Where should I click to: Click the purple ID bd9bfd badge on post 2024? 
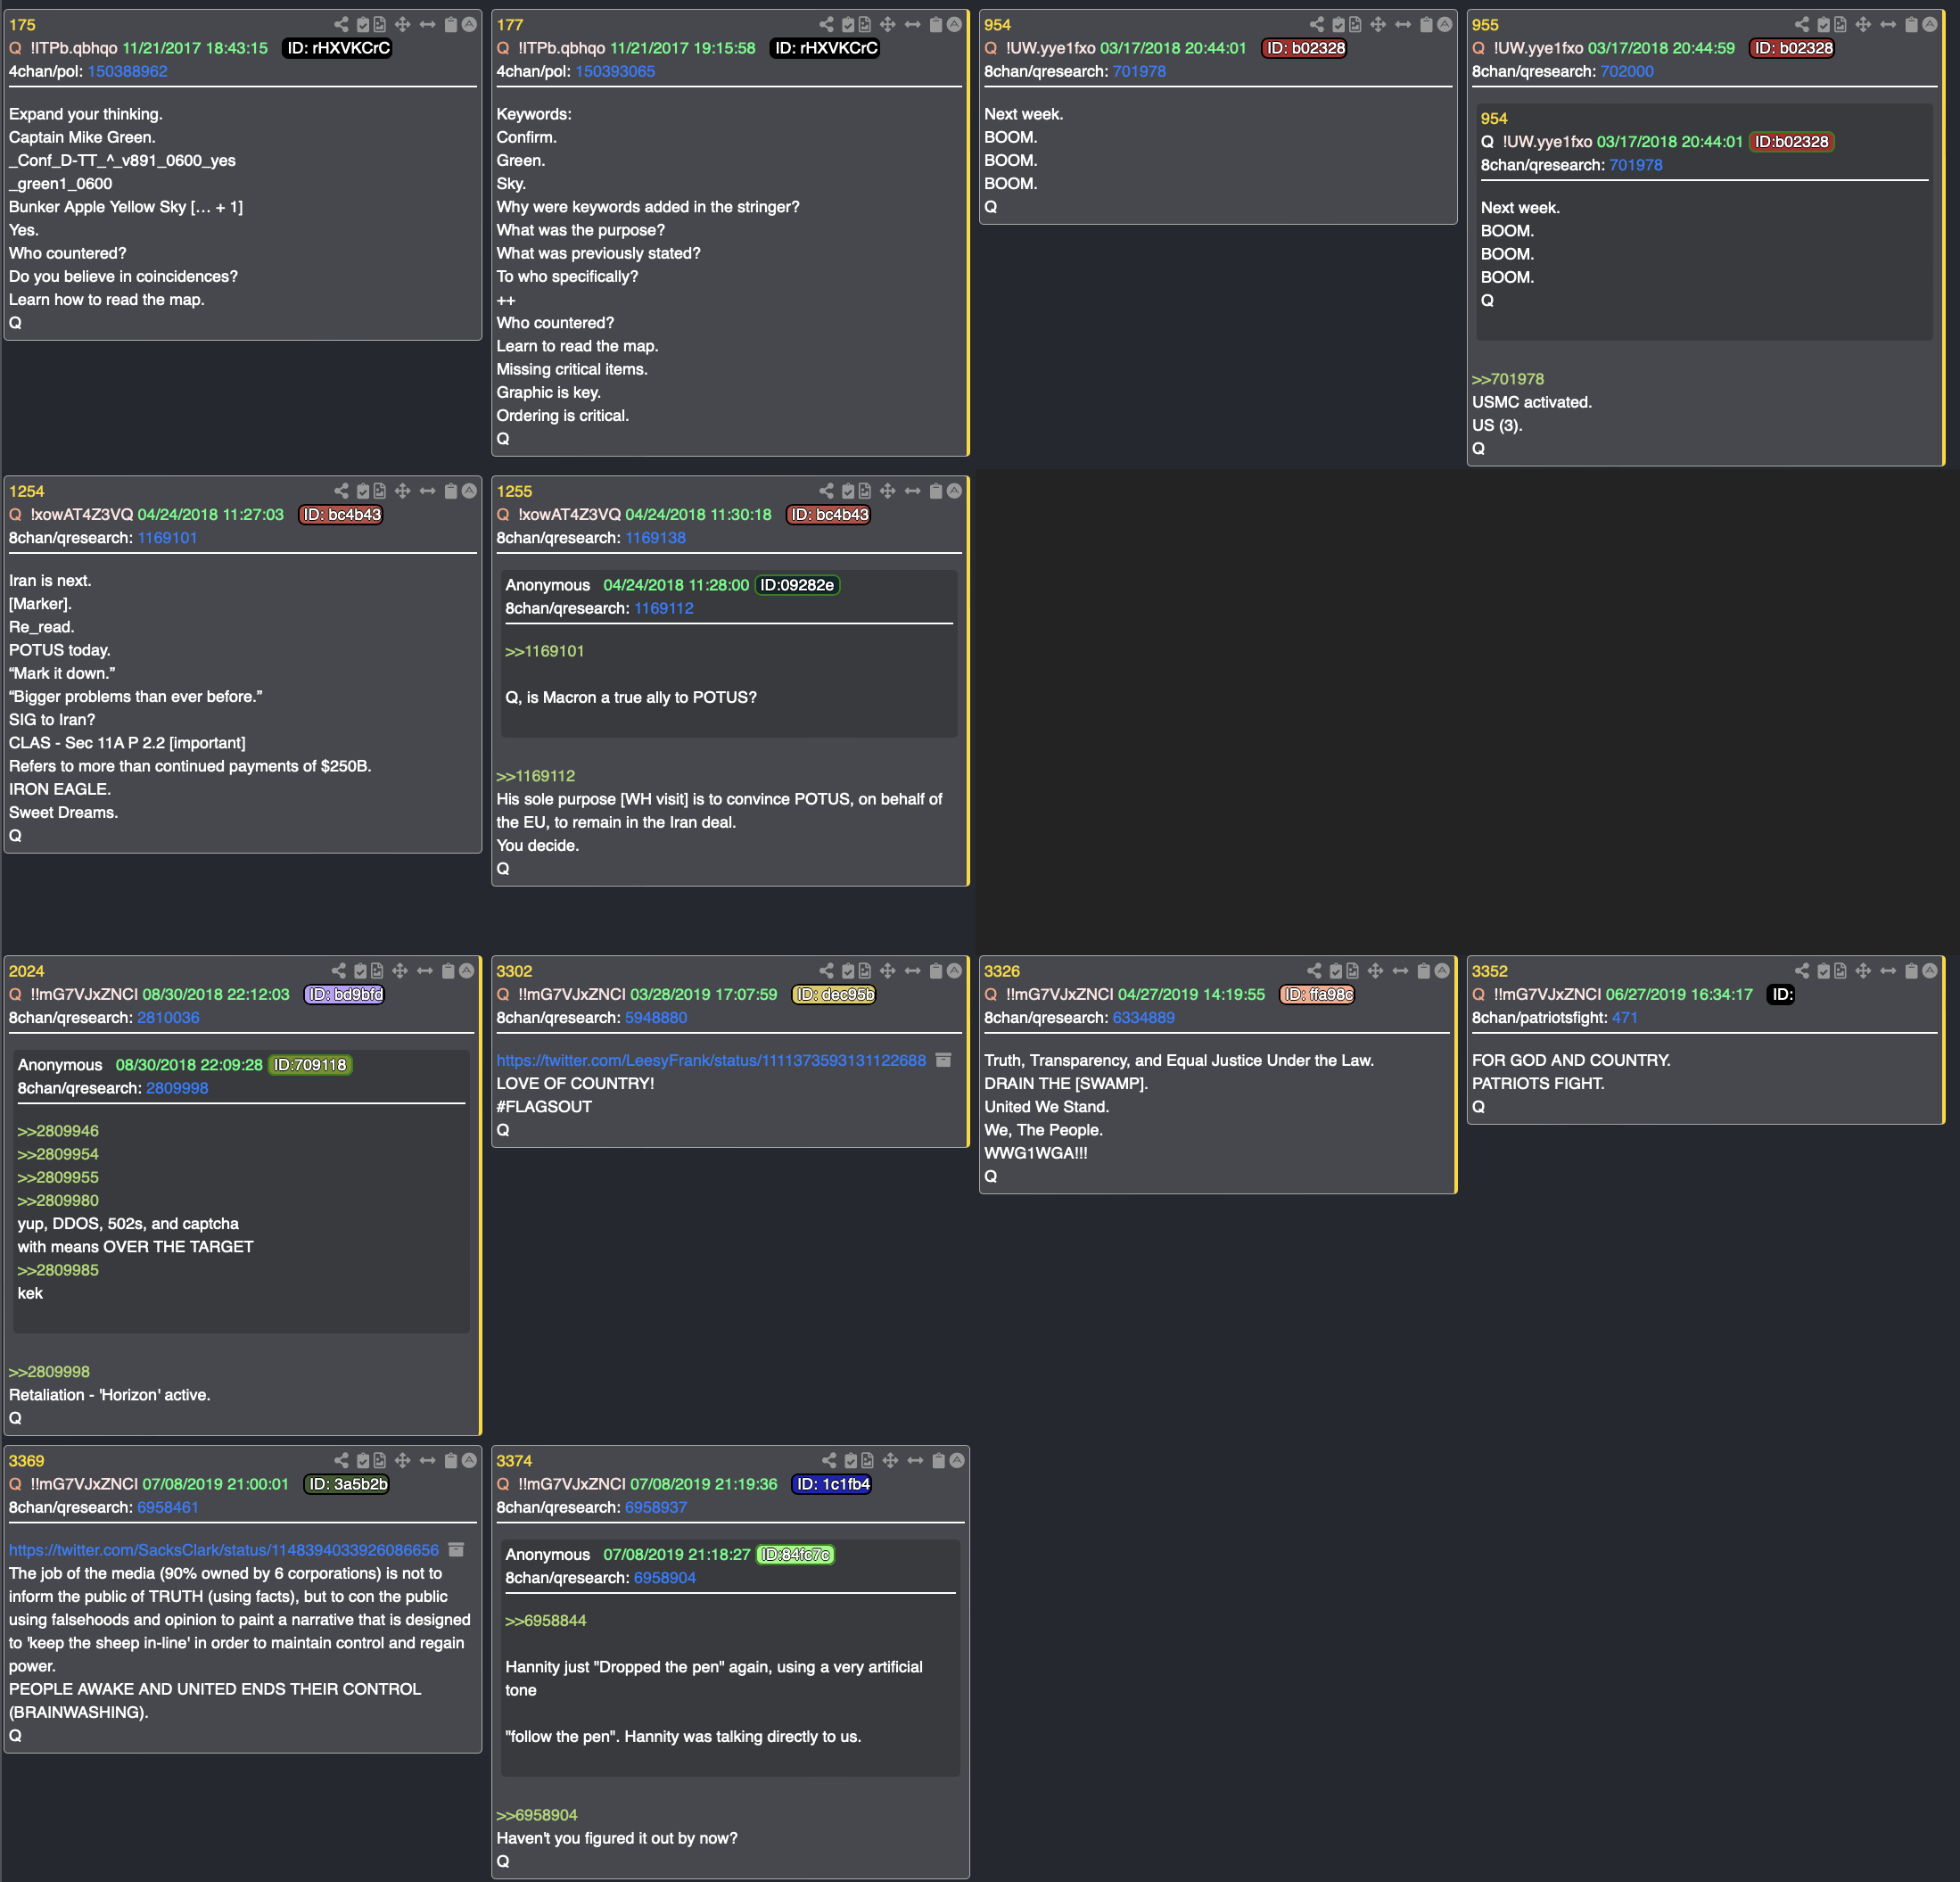click(x=345, y=995)
